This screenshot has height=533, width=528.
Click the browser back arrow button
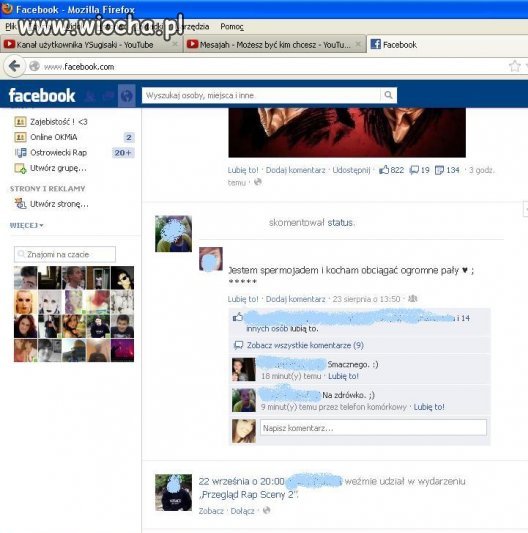point(14,66)
